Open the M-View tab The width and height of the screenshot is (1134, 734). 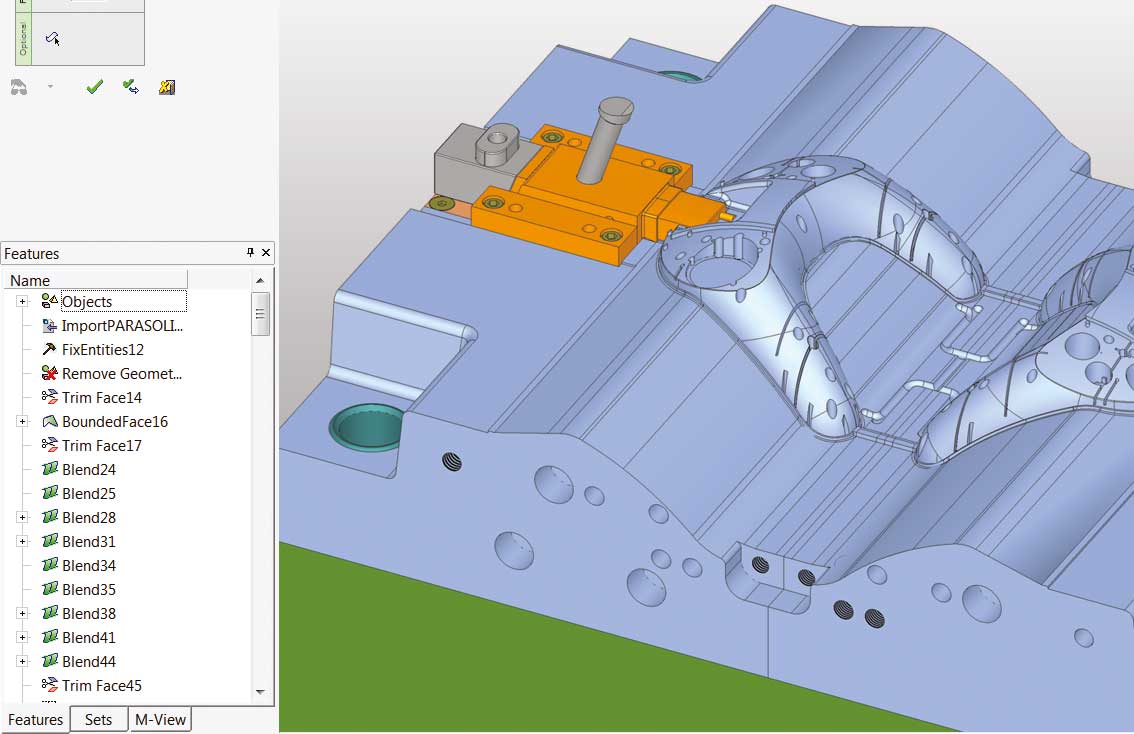pyautogui.click(x=160, y=719)
